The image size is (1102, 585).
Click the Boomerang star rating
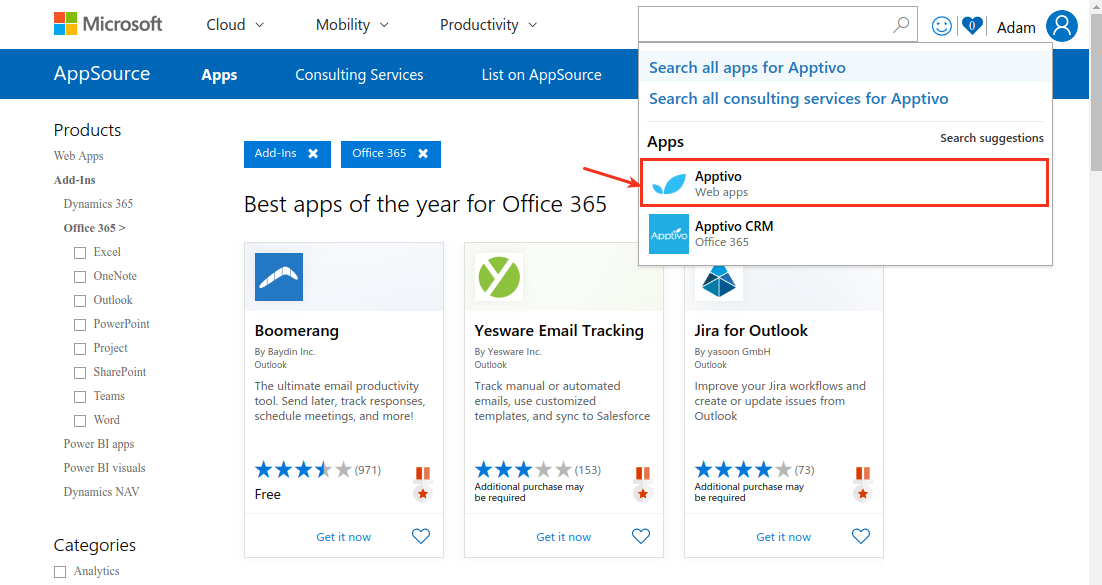[x=303, y=469]
